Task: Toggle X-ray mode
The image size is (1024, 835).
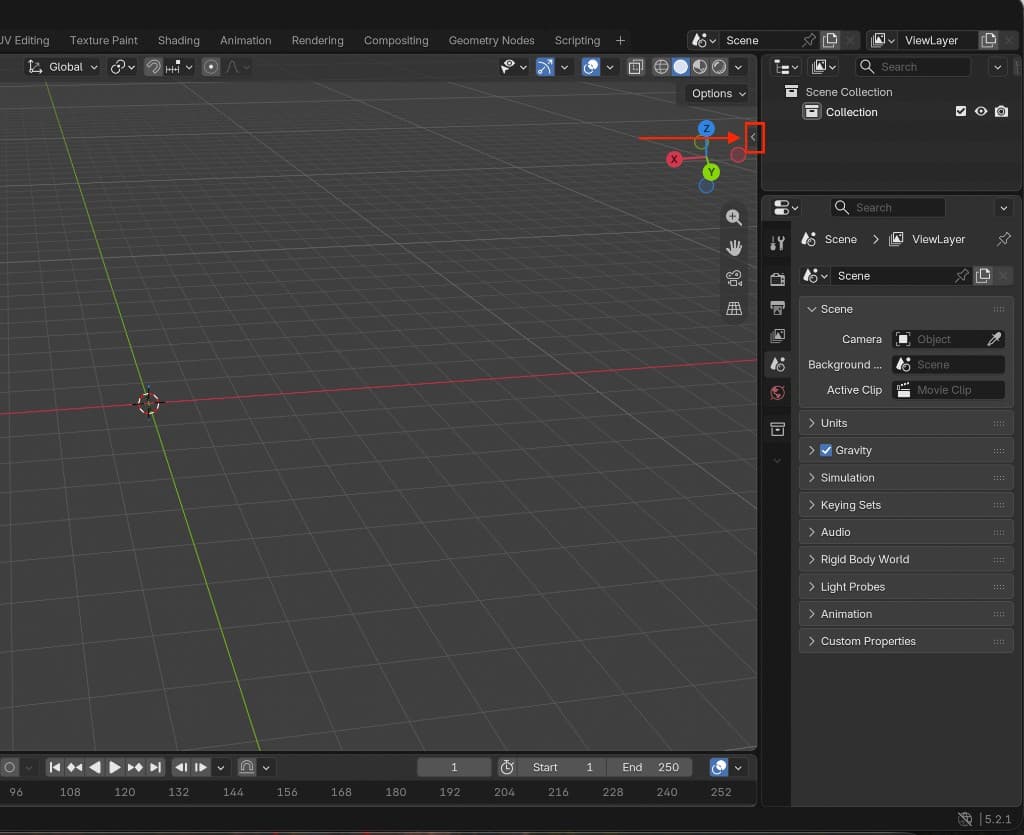Action: coord(635,67)
